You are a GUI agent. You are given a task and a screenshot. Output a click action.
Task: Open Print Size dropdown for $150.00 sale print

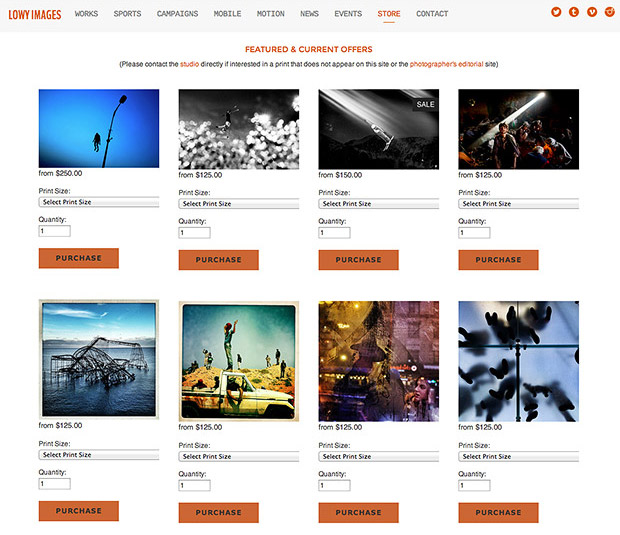click(378, 203)
